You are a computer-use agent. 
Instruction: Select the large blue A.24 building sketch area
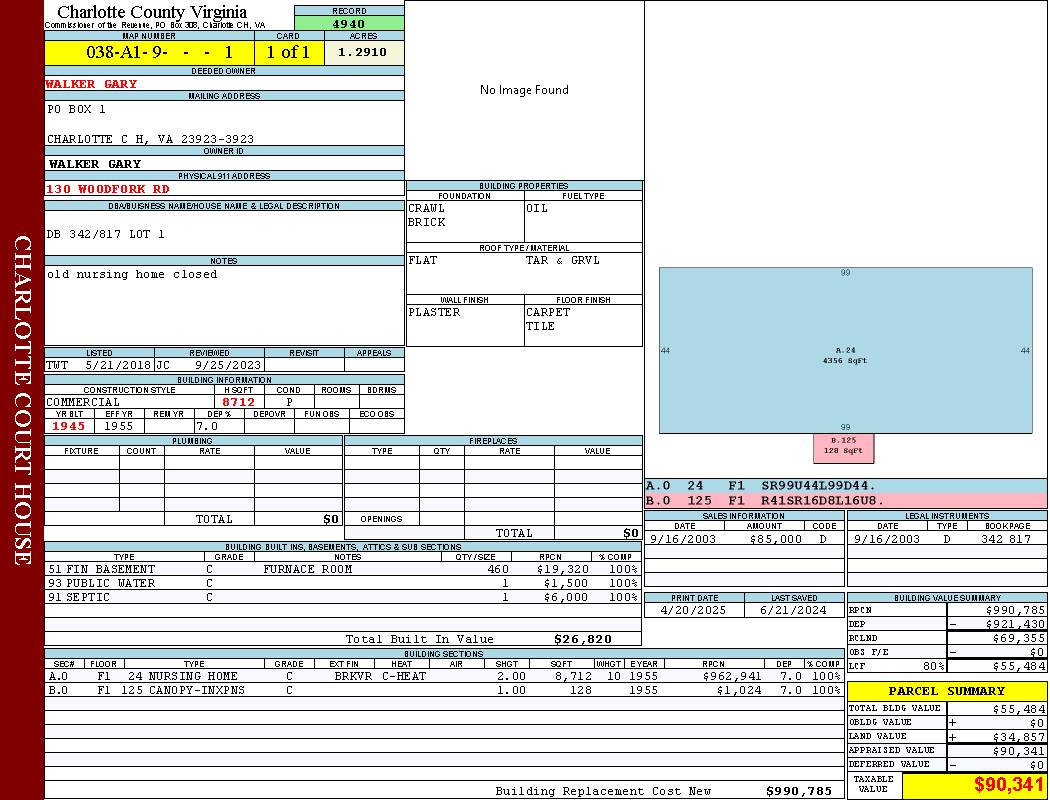[845, 350]
